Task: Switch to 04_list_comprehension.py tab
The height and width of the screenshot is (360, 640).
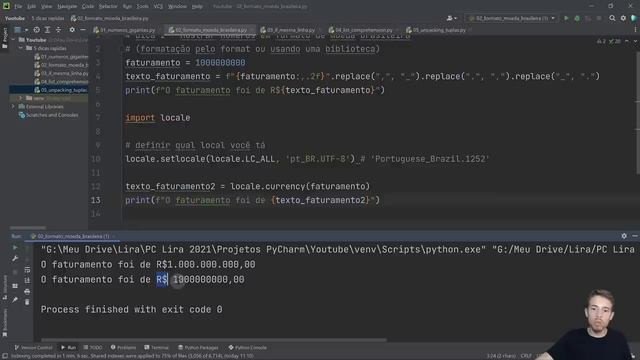Action: tap(361, 30)
